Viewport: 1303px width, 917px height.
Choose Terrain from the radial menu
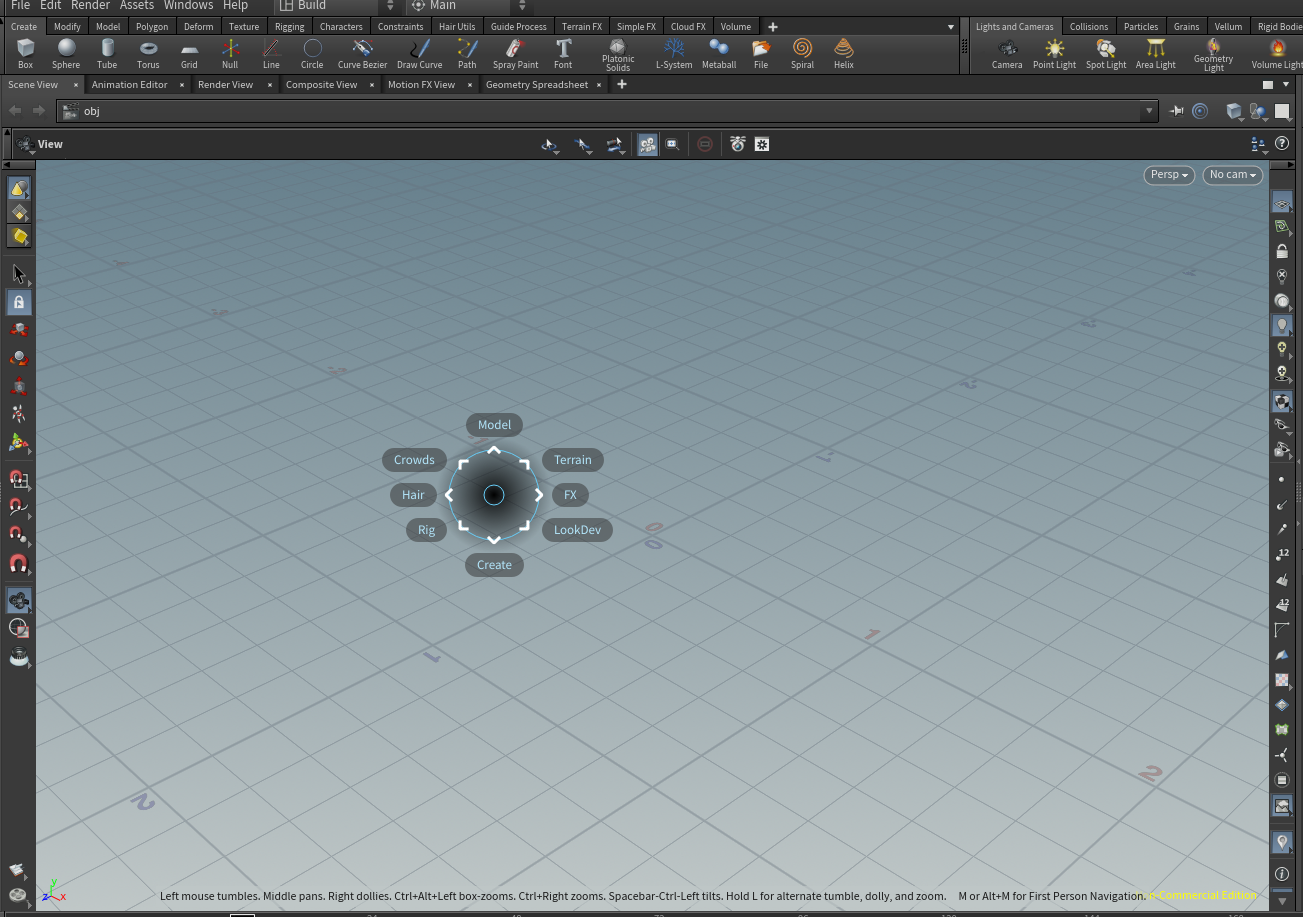572,459
